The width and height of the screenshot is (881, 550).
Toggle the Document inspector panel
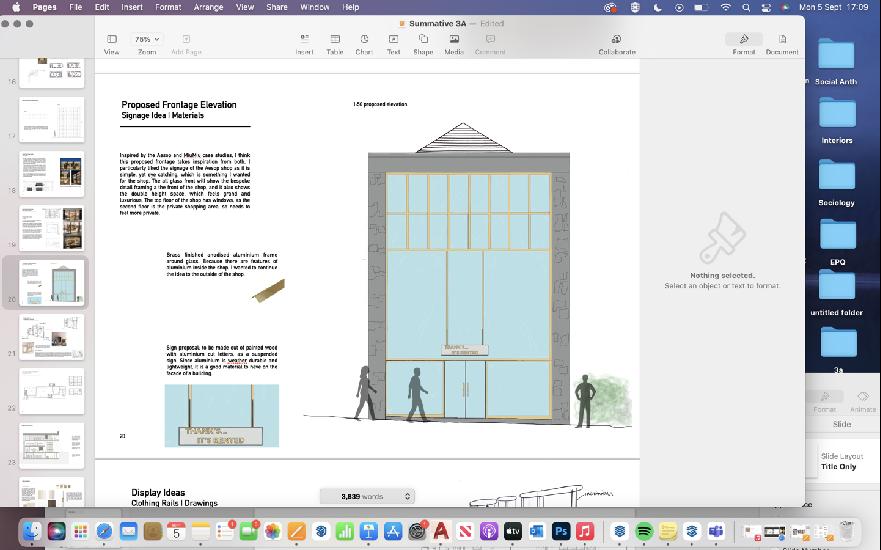click(x=782, y=39)
